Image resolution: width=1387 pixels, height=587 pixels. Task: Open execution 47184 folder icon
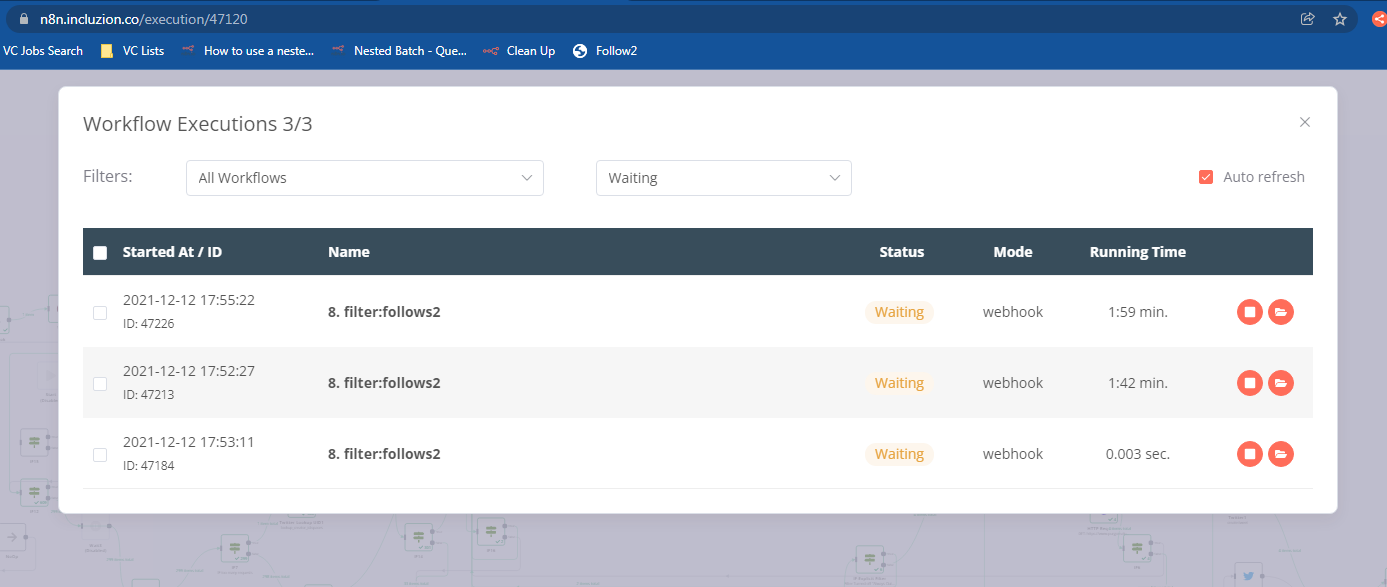[1280, 454]
